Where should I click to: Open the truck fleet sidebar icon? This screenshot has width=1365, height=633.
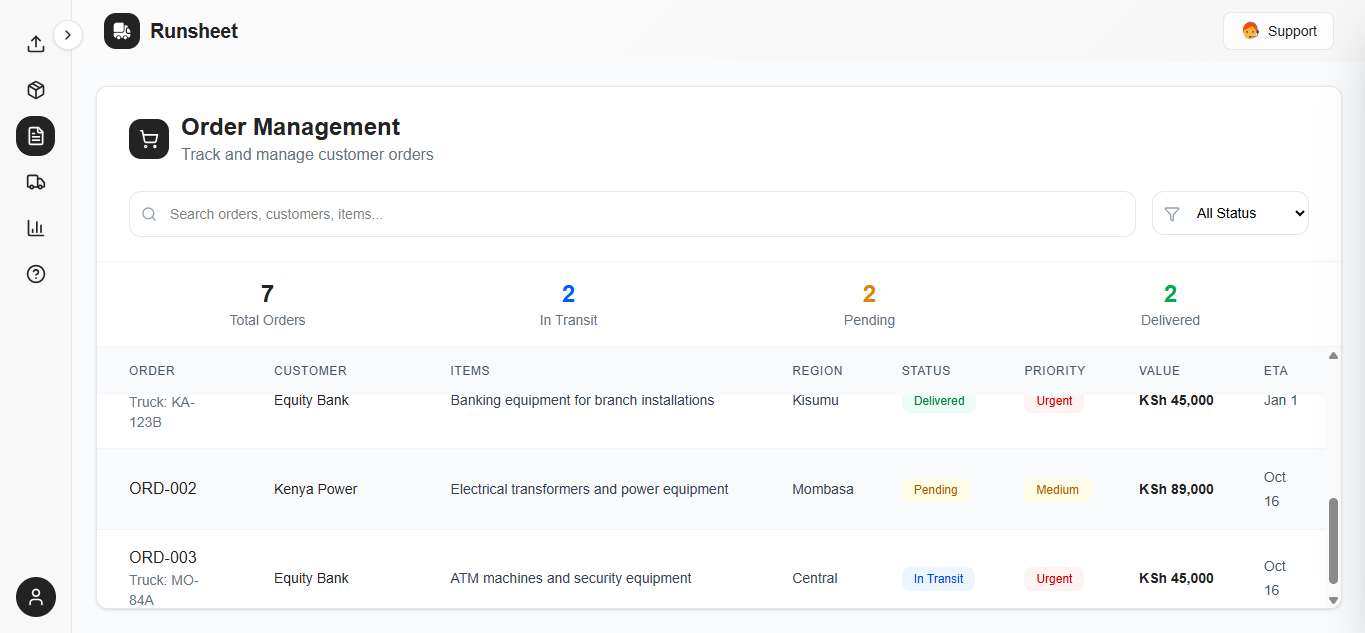36,182
